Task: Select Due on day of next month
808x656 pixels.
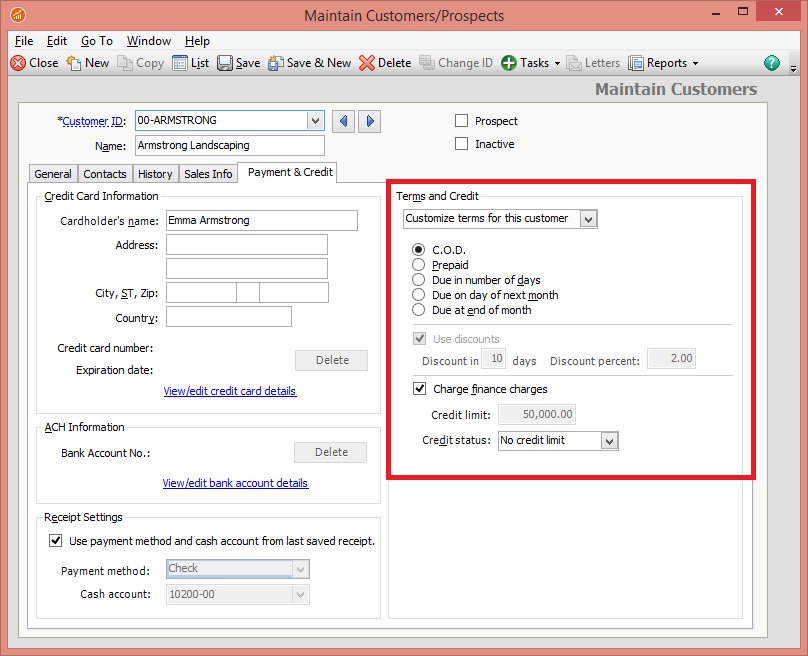Action: pyautogui.click(x=418, y=295)
